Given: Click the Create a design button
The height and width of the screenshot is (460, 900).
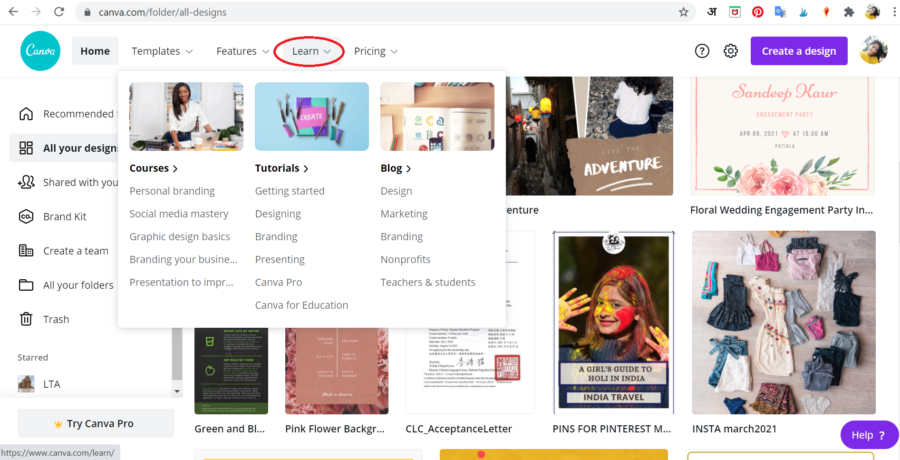Looking at the screenshot, I should click(798, 51).
